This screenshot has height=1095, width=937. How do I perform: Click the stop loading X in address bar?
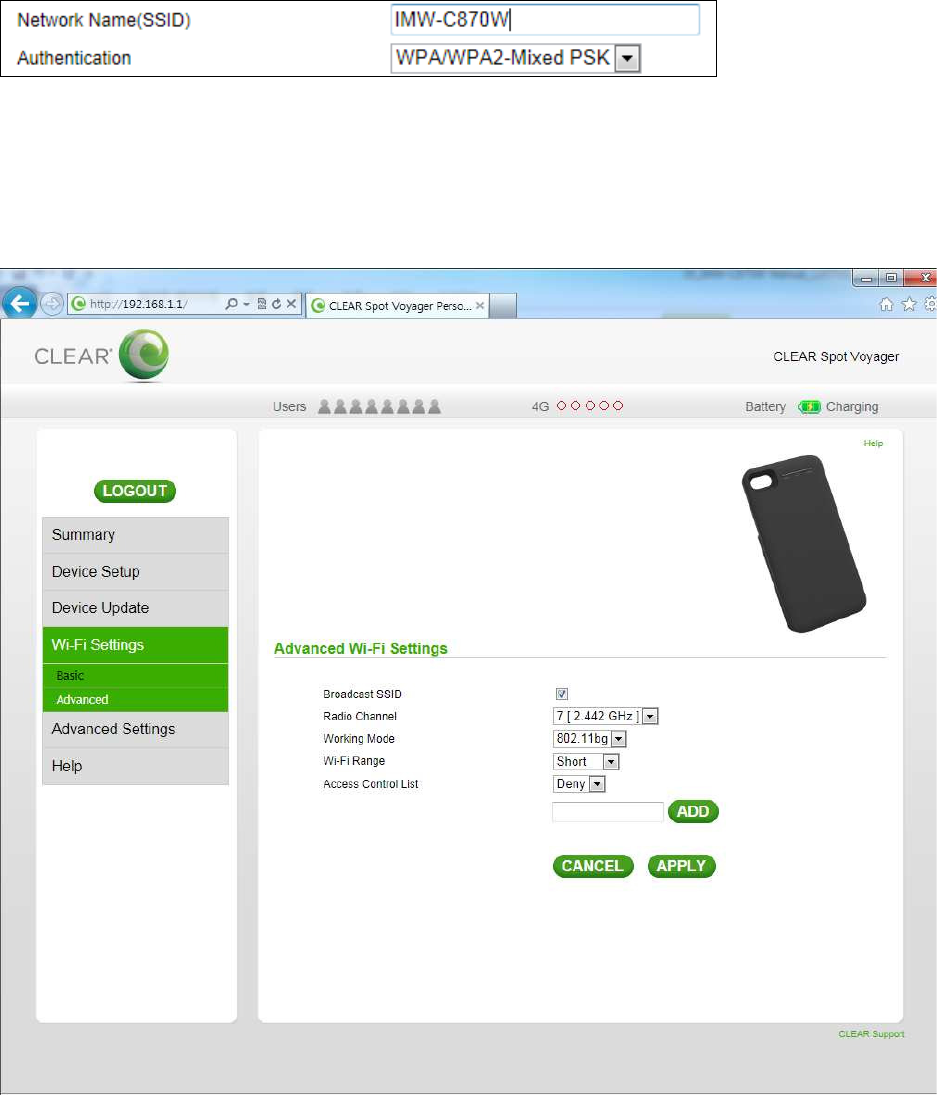point(291,304)
